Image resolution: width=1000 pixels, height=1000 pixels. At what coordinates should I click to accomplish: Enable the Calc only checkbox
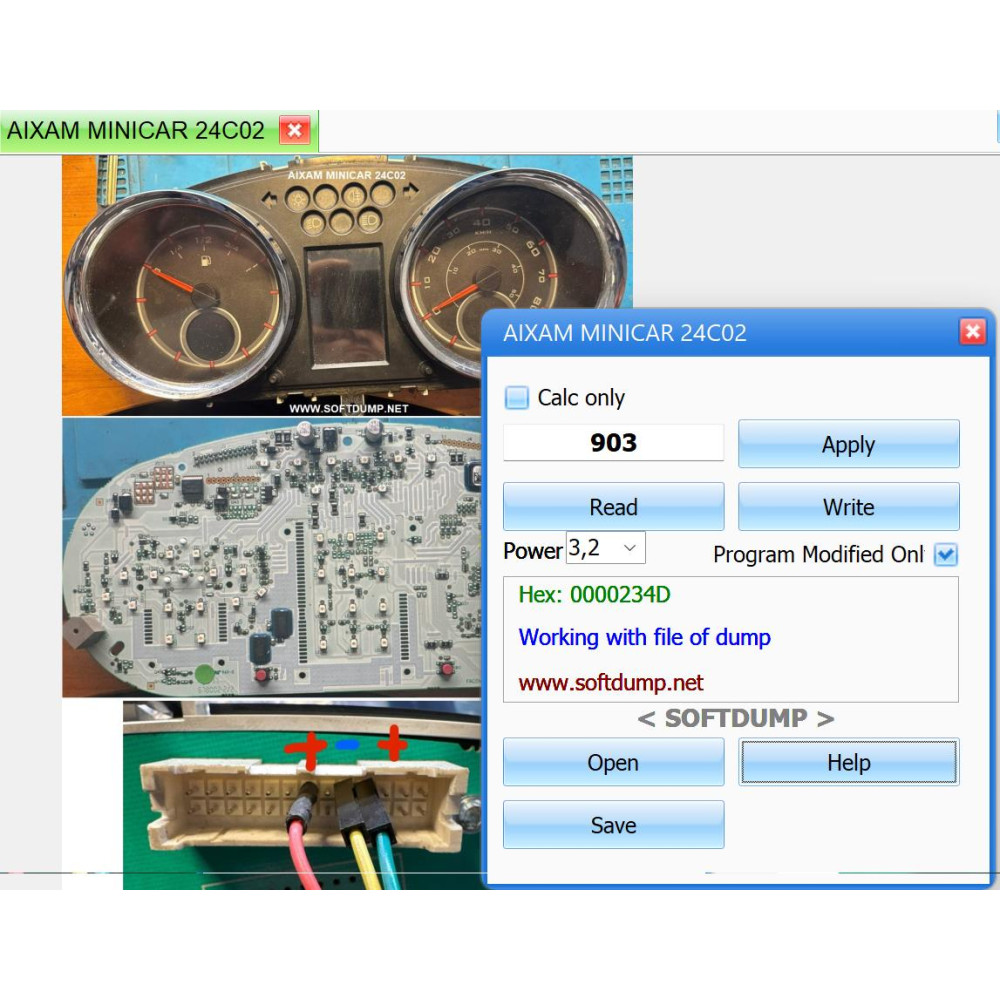click(x=517, y=397)
